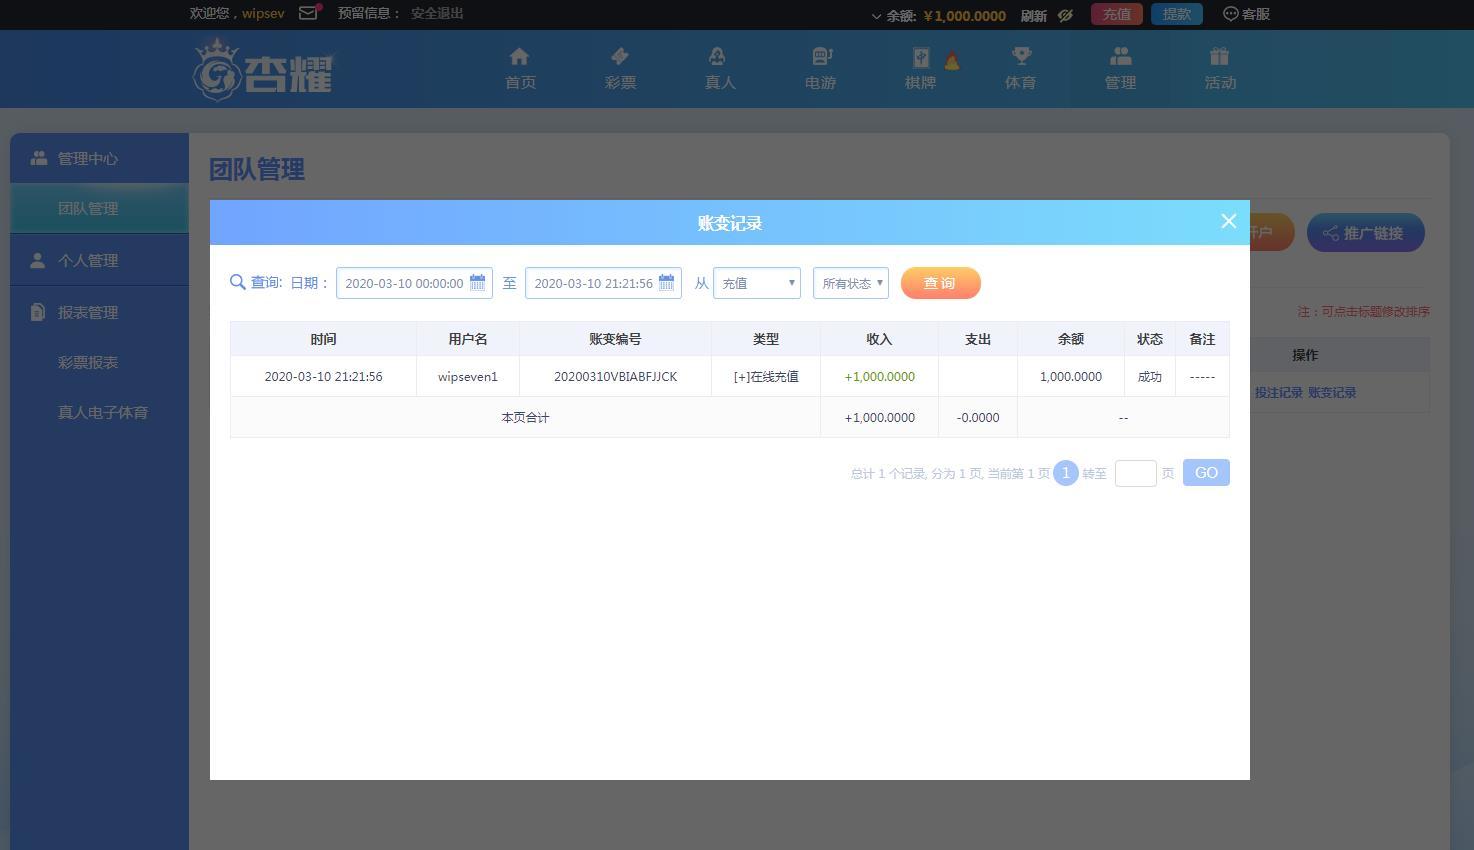Open calendar picker for end date

pyautogui.click(x=666, y=283)
